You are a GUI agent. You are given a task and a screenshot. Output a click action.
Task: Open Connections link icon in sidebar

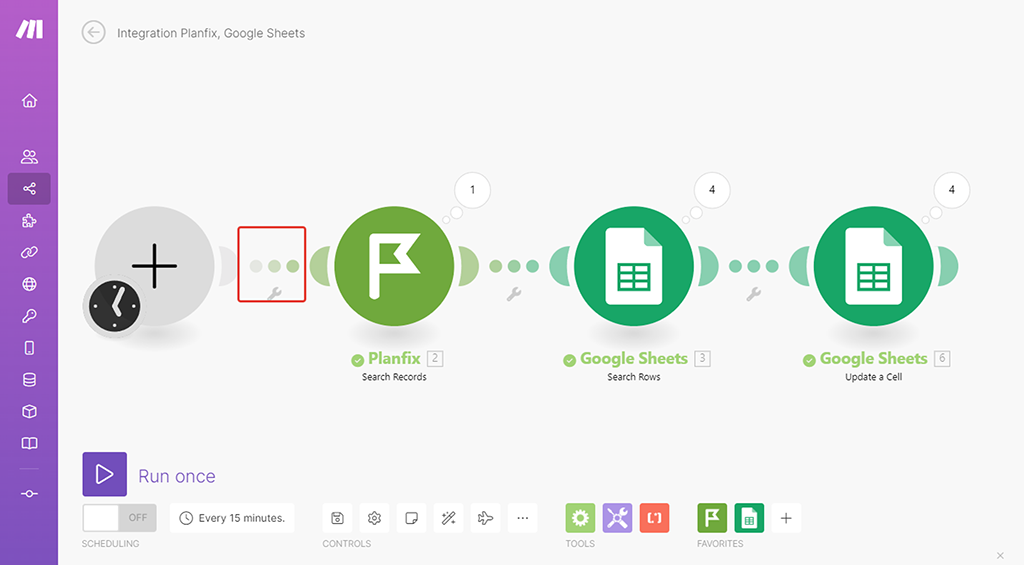(29, 252)
